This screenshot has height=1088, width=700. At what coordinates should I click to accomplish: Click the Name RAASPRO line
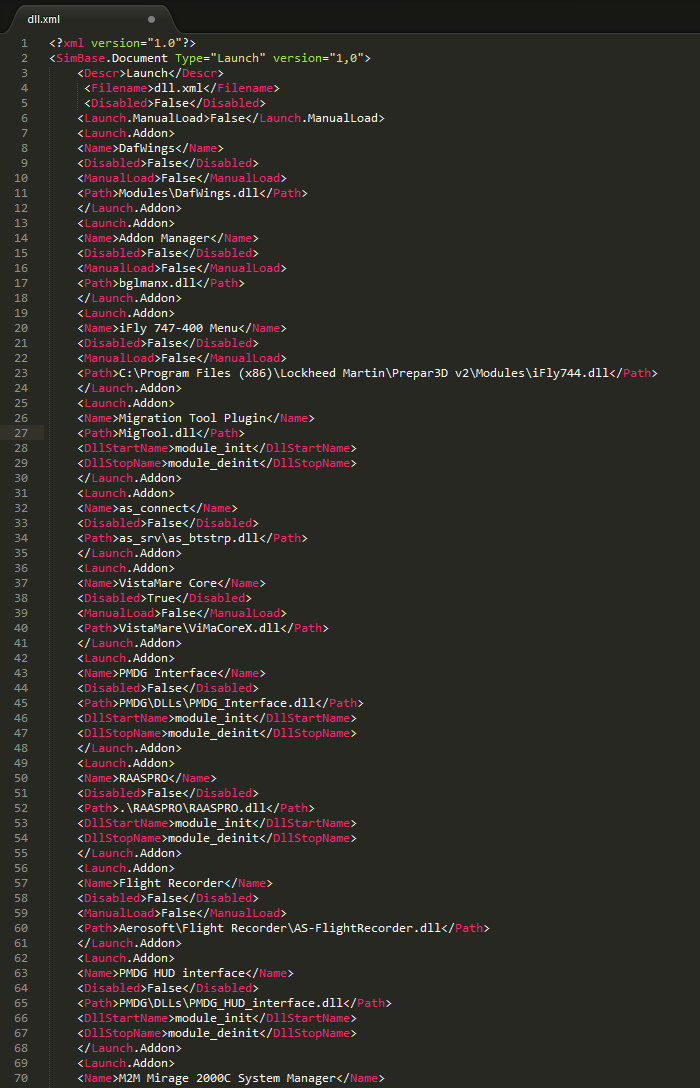(146, 778)
